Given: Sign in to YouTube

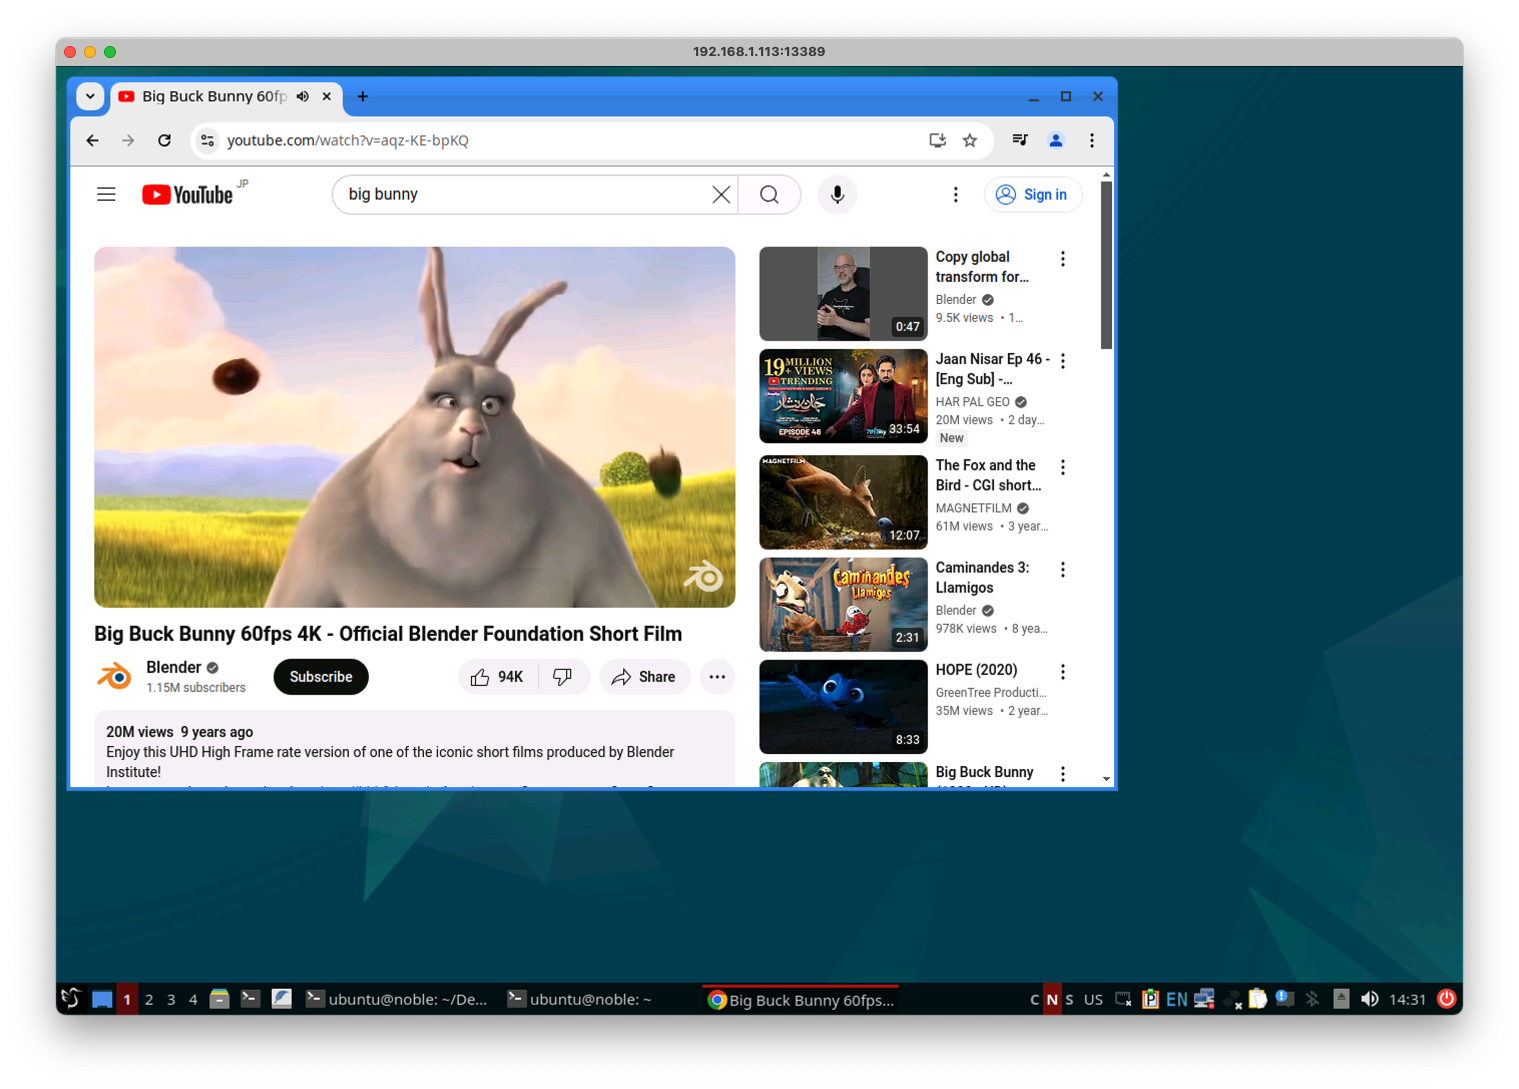Looking at the screenshot, I should tap(1033, 194).
